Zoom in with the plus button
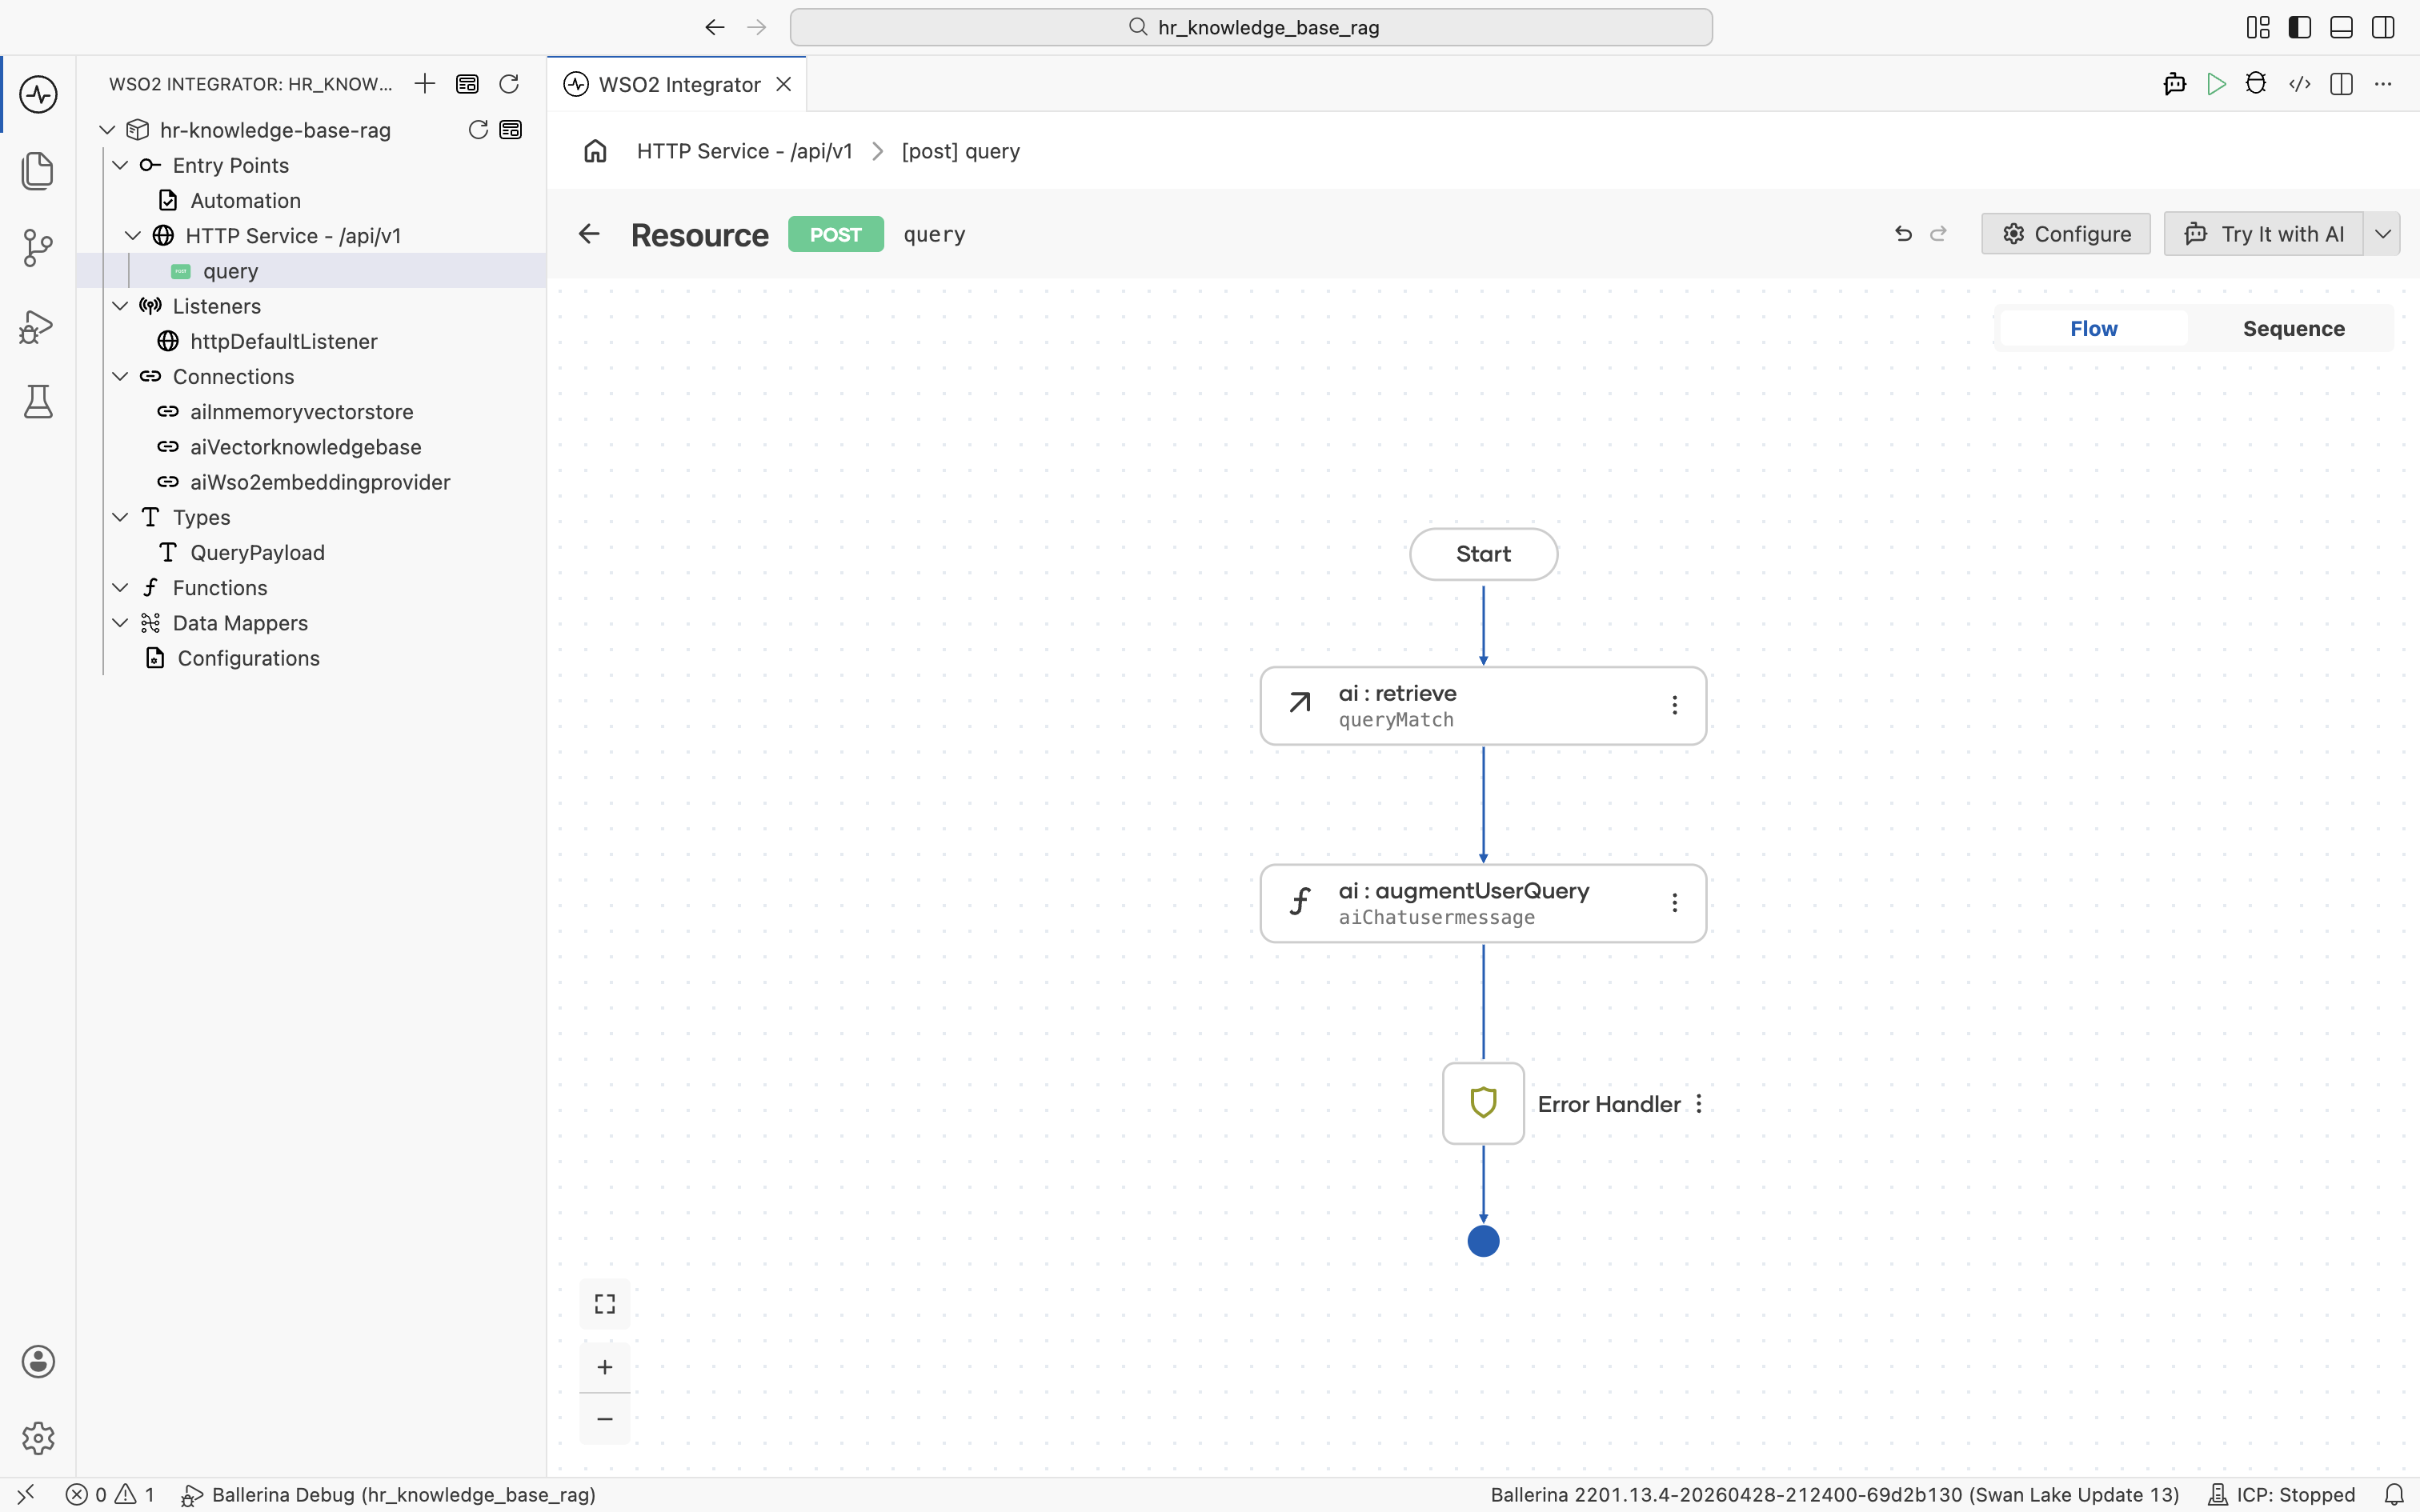 [x=605, y=1367]
